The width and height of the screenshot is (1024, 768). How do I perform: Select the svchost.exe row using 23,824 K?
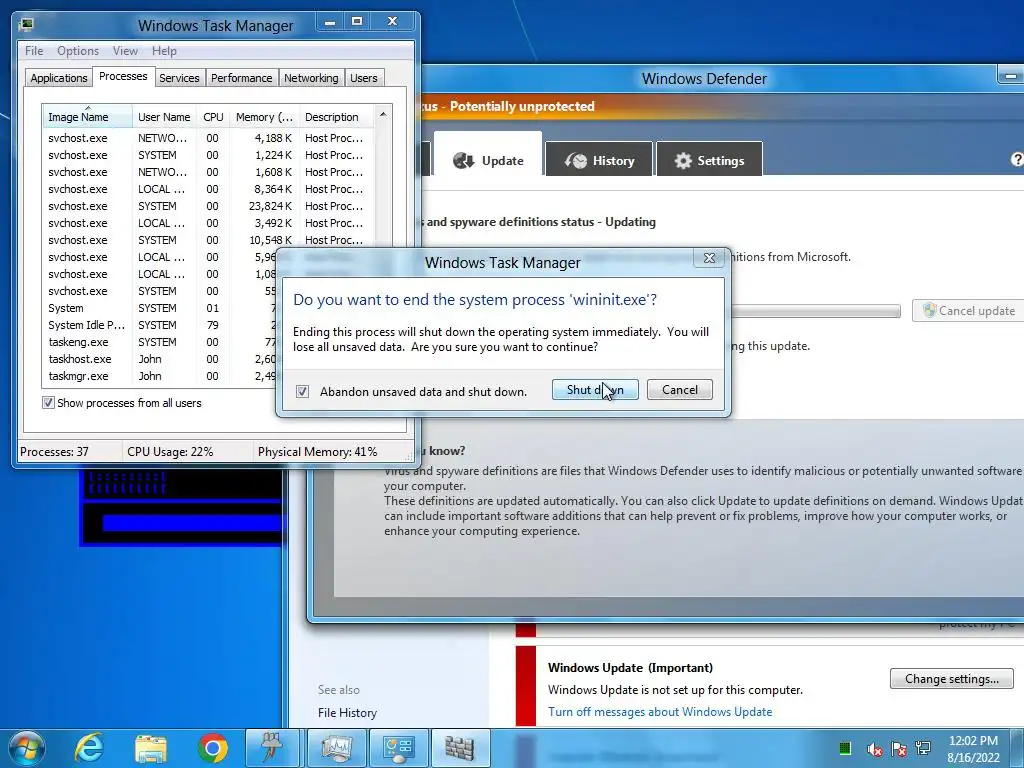(x=209, y=206)
